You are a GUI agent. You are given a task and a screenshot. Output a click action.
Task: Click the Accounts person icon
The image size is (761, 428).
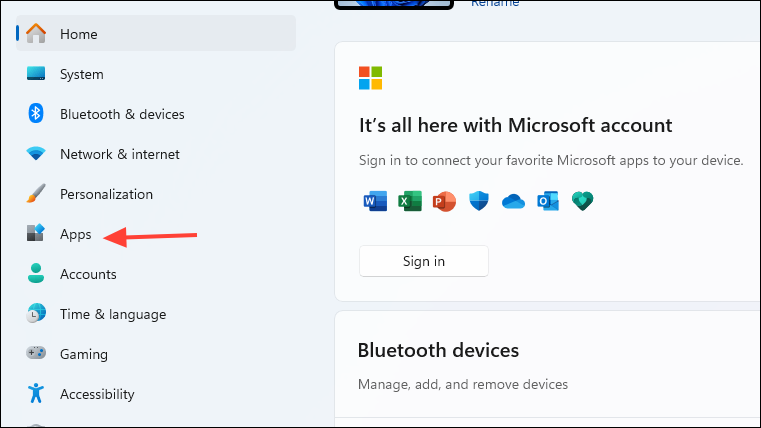pyautogui.click(x=36, y=274)
